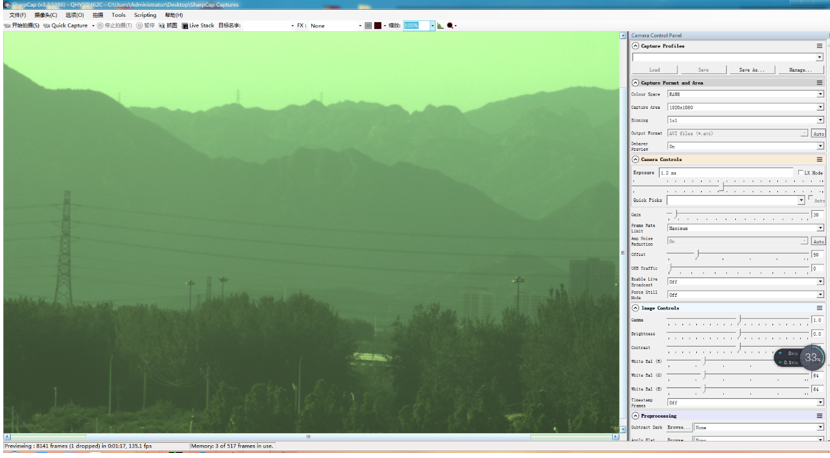Open the Colour Space dropdown
This screenshot has width=830, height=458.
745,94
